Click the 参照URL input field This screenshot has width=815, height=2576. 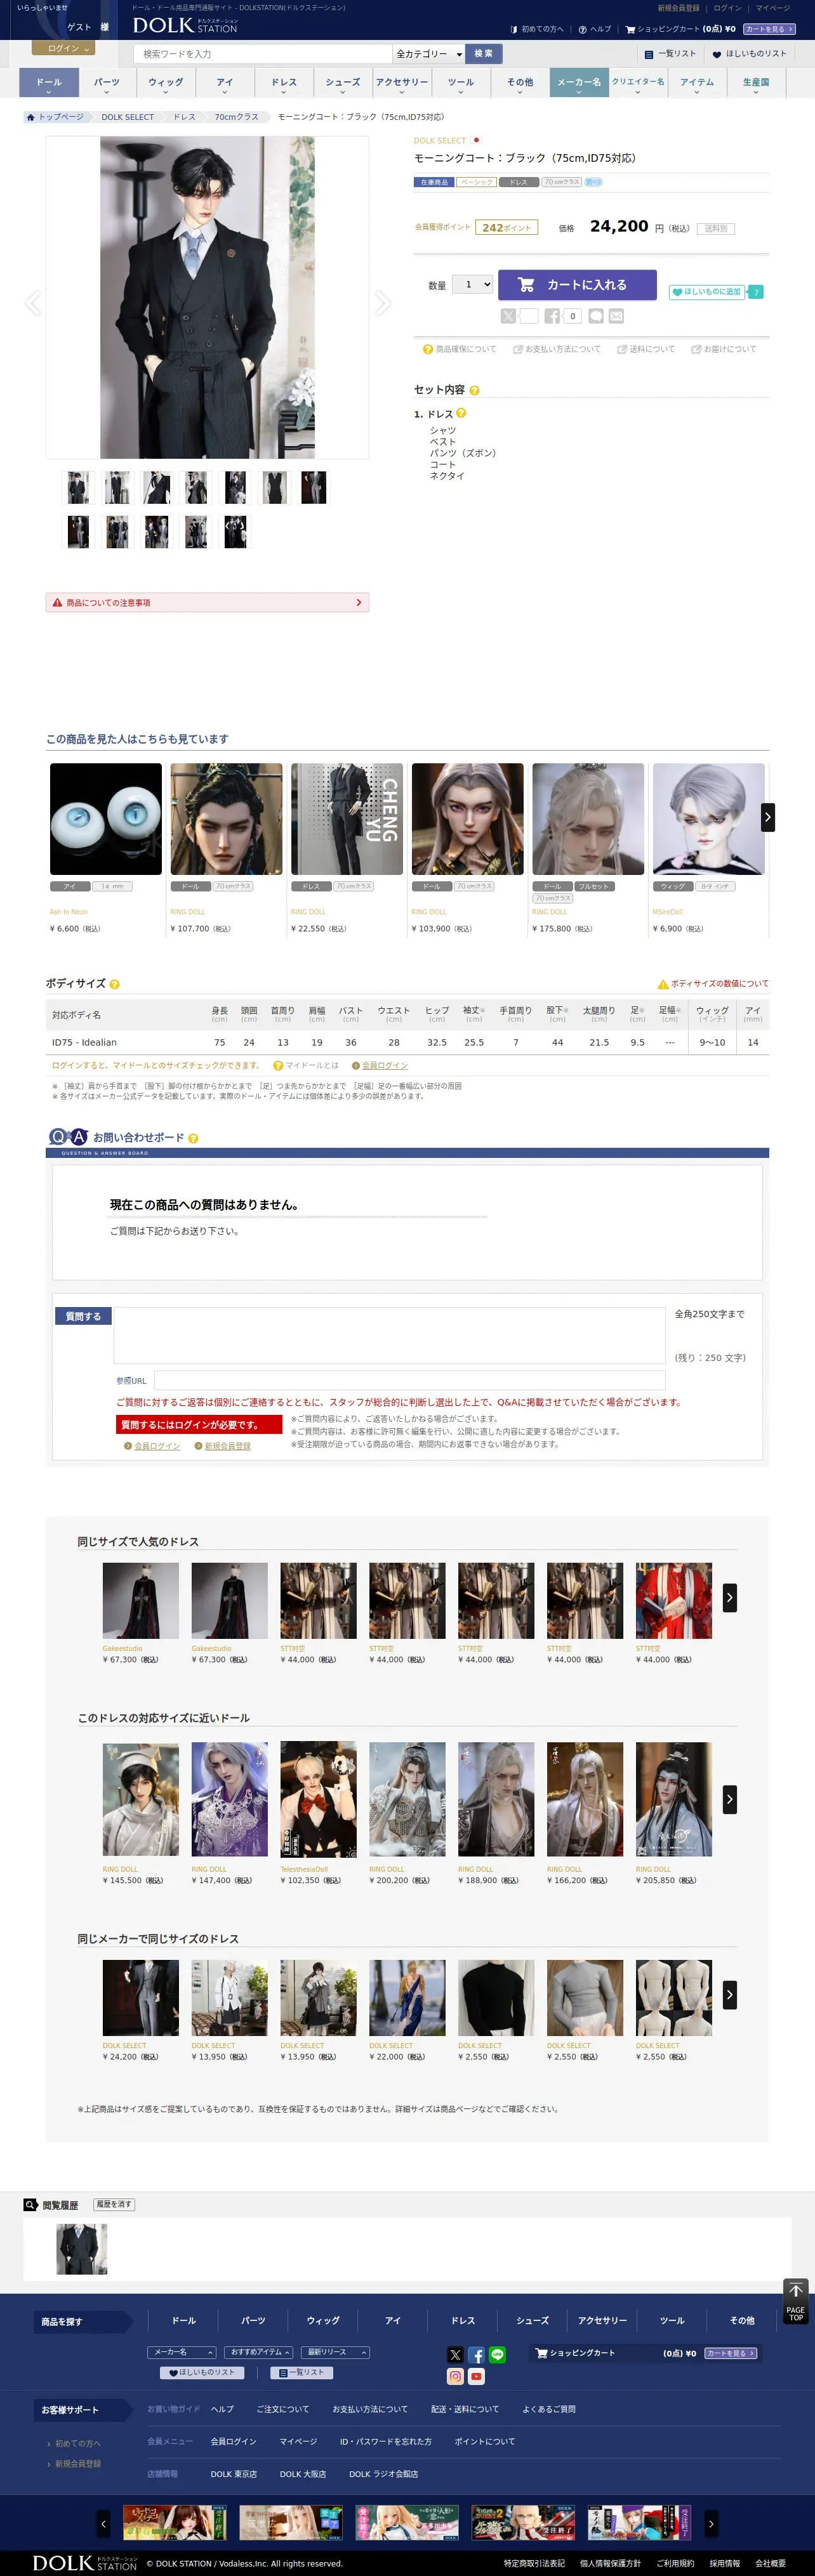tap(410, 1380)
